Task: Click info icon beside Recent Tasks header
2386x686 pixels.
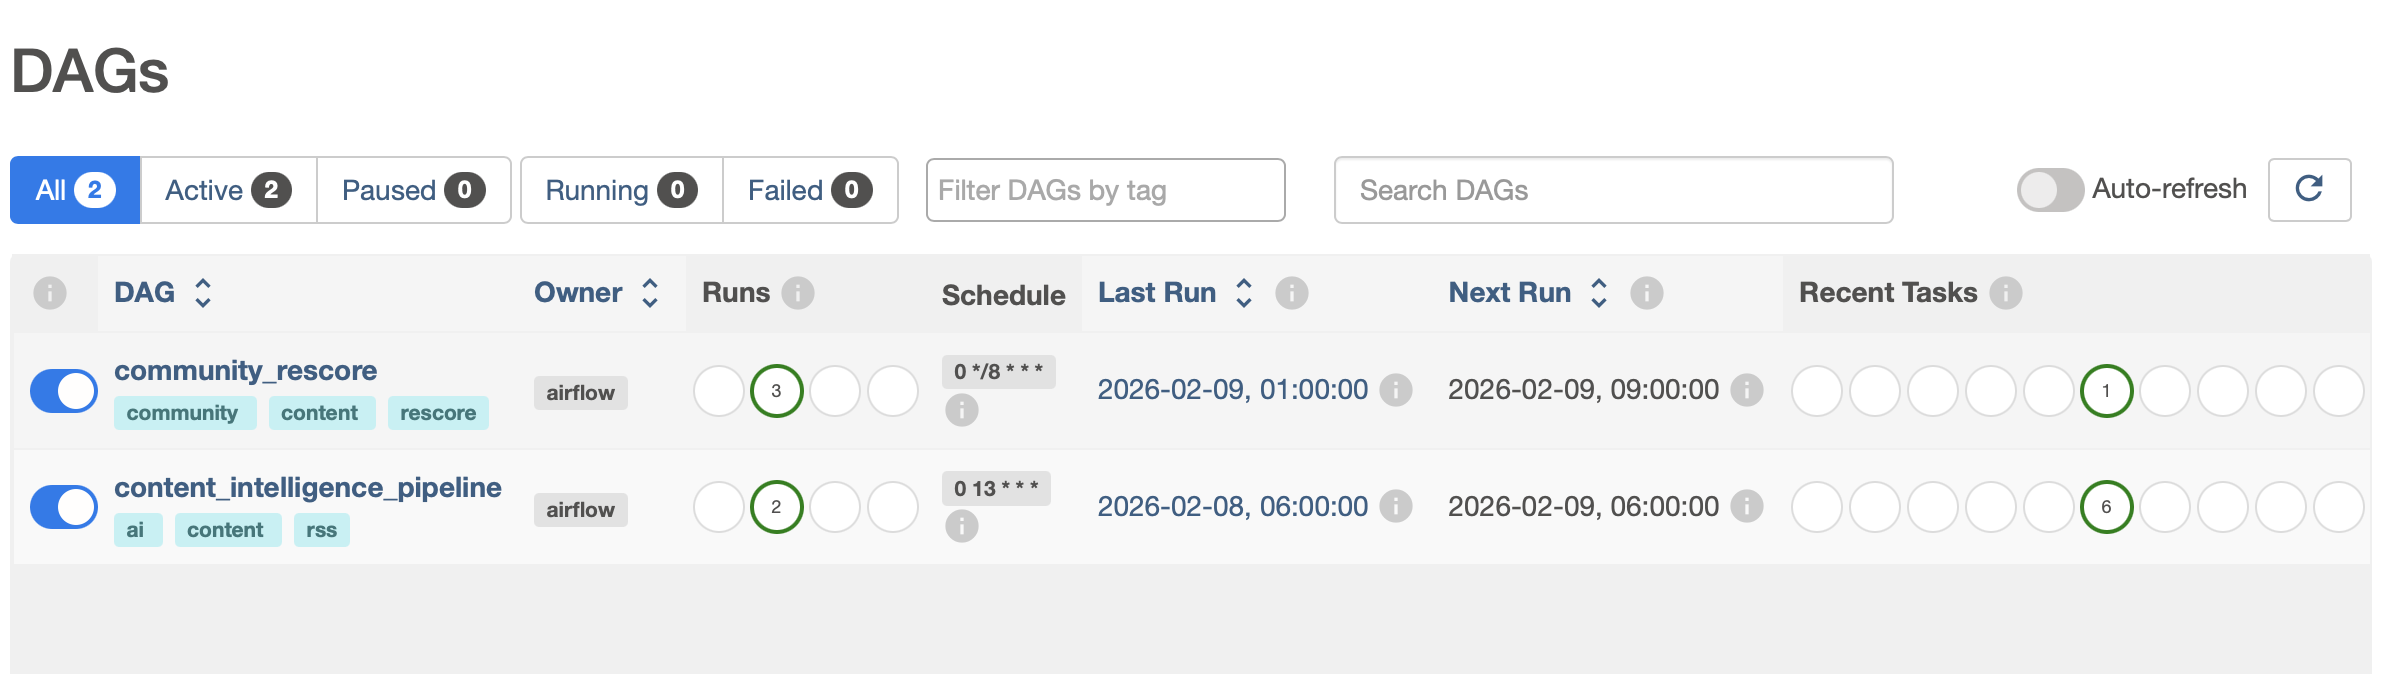Action: click(x=2005, y=293)
